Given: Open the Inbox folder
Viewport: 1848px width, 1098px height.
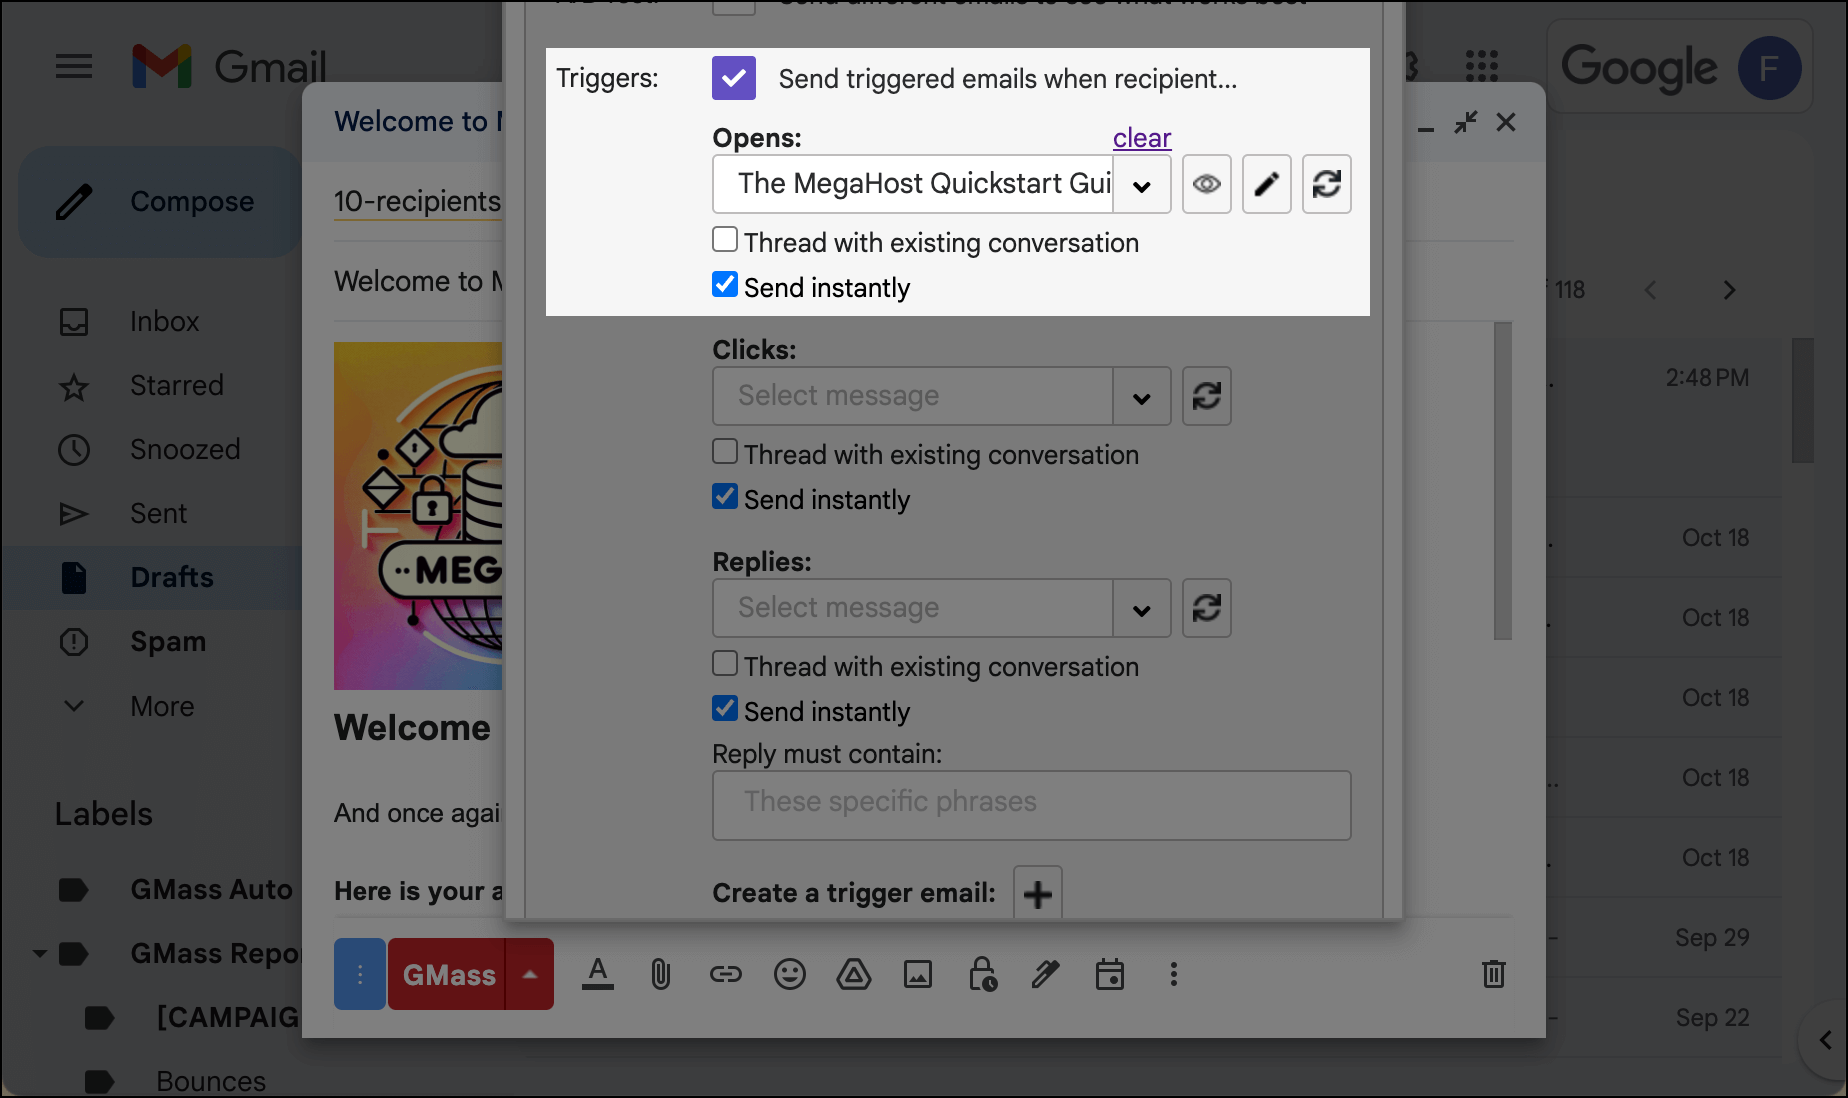Looking at the screenshot, I should click(x=165, y=322).
